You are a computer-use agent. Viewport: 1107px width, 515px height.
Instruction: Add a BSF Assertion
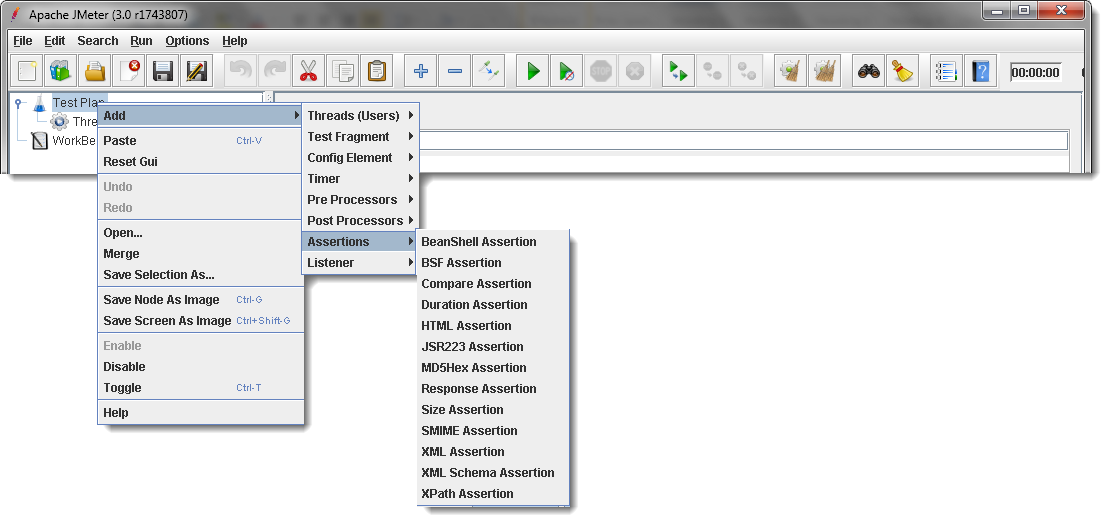pyautogui.click(x=493, y=263)
